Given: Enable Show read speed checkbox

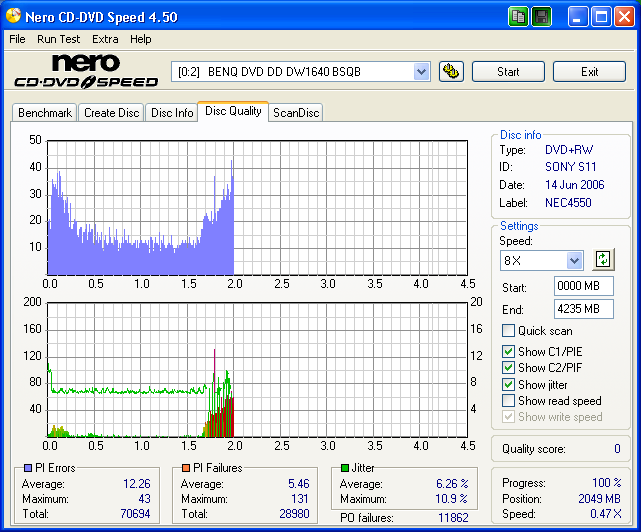Looking at the screenshot, I should point(509,401).
